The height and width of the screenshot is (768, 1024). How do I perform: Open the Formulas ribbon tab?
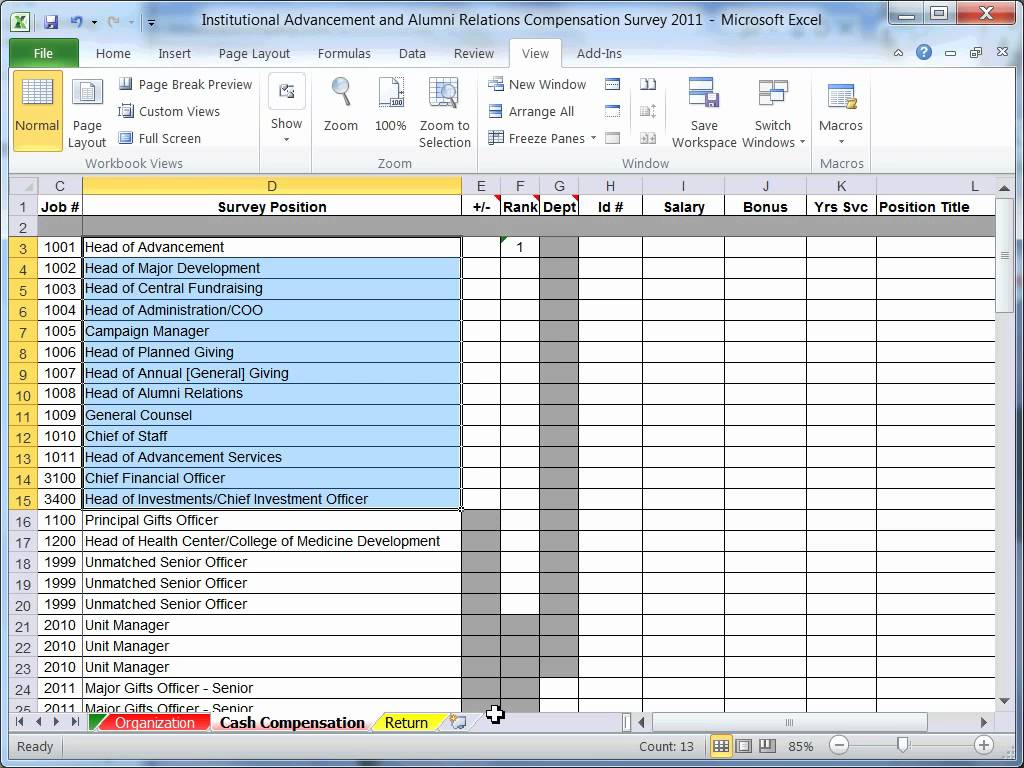[x=344, y=54]
